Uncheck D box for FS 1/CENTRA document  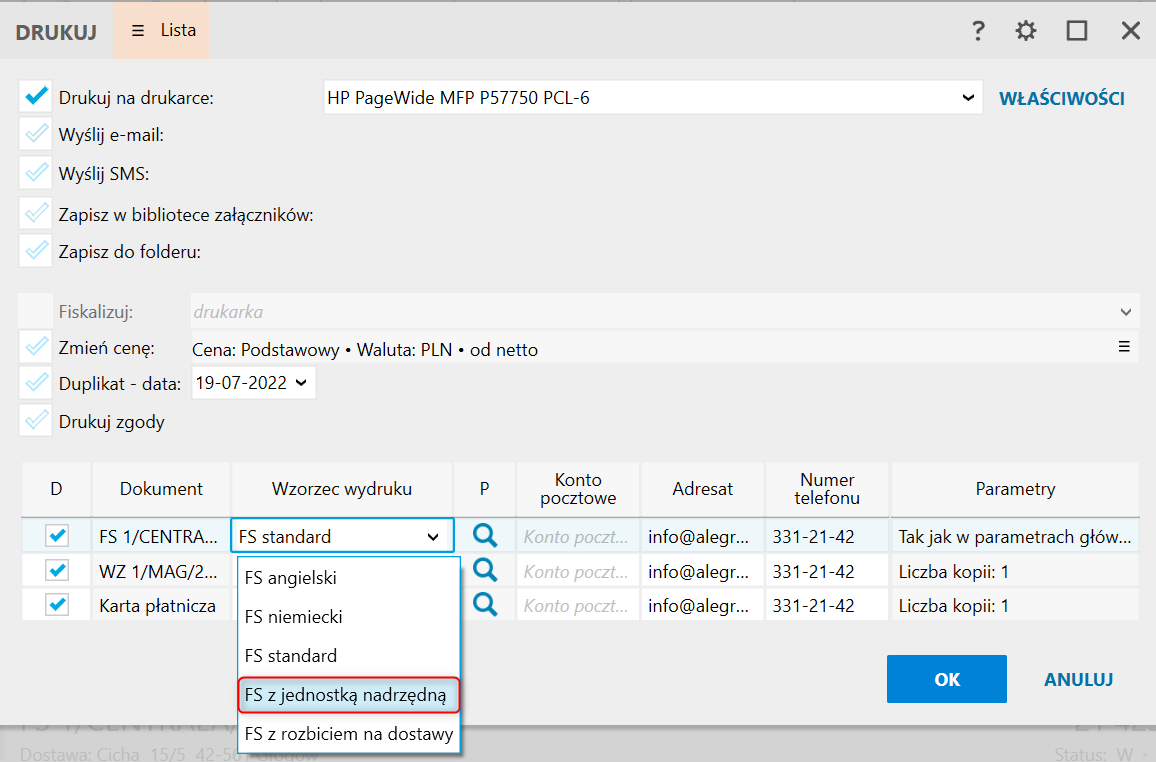click(57, 535)
